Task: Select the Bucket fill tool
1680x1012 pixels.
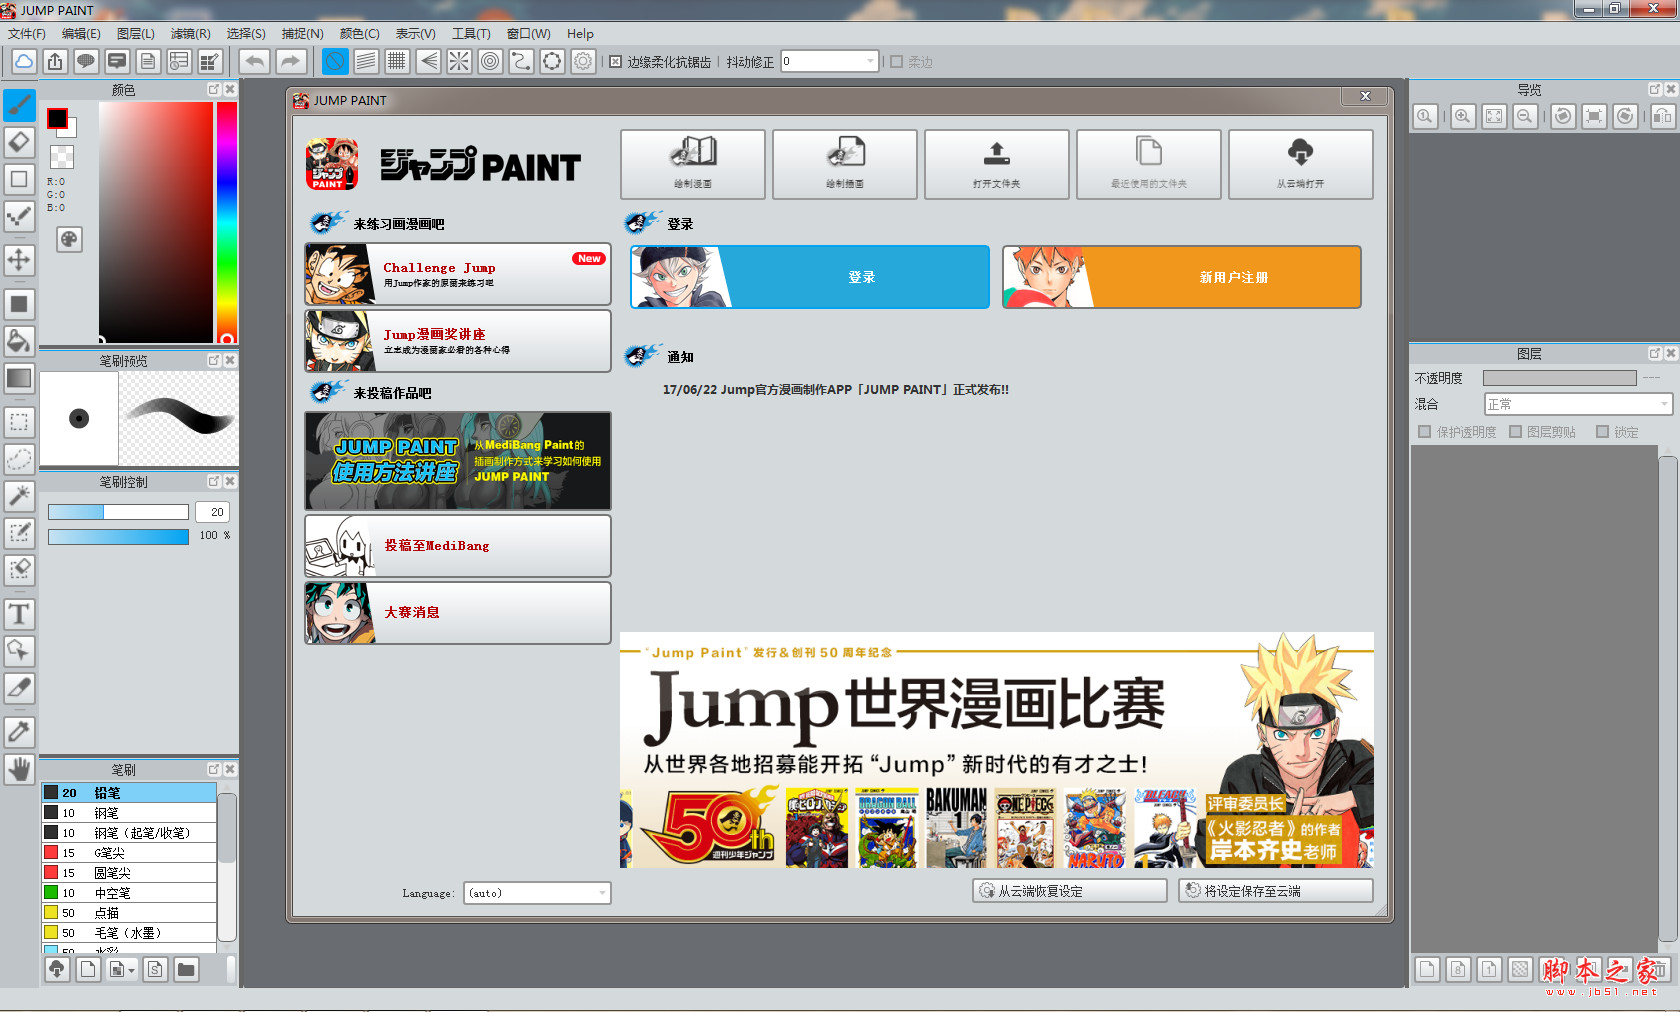Action: point(19,340)
